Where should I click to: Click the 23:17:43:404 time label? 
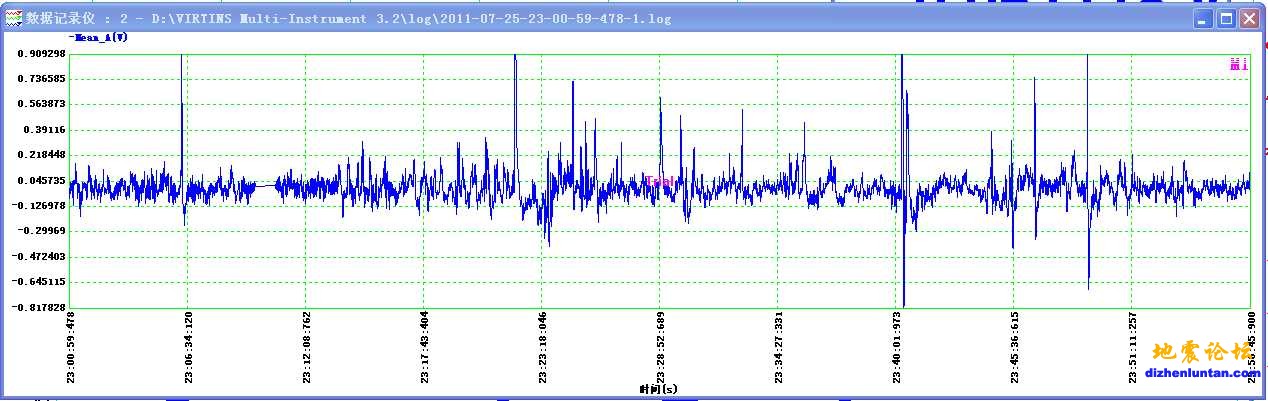pyautogui.click(x=424, y=347)
